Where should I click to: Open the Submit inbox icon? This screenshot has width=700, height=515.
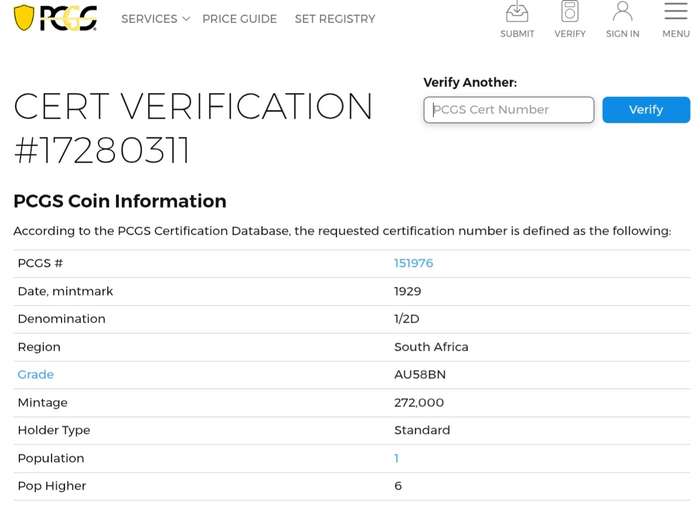[517, 11]
